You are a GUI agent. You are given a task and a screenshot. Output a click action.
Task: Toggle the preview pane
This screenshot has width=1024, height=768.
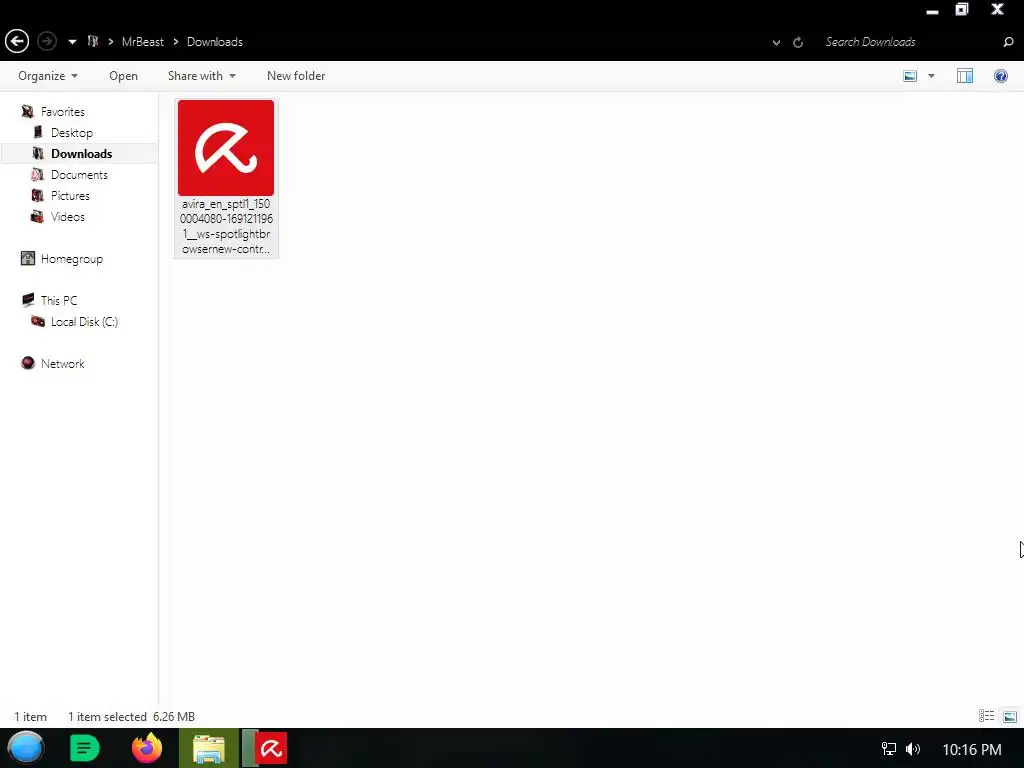pos(965,76)
